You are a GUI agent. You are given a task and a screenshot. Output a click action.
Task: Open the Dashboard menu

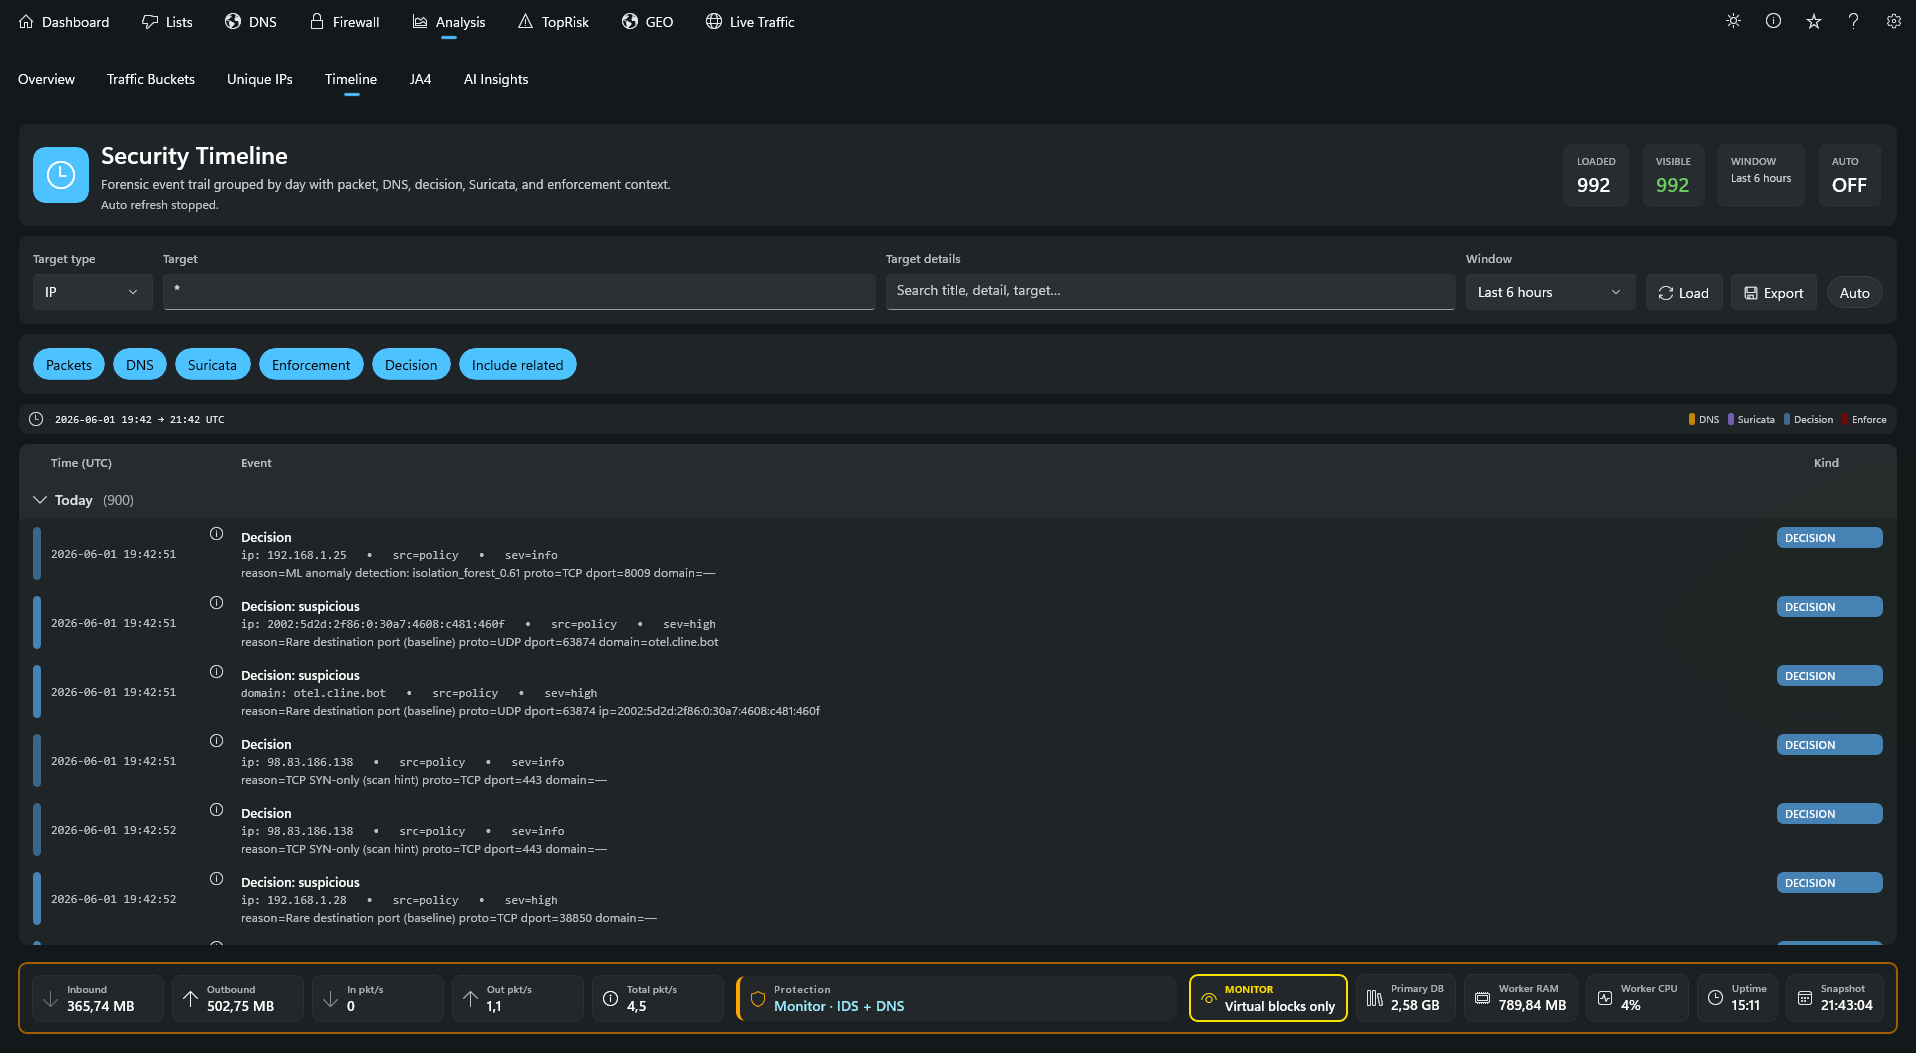(64, 22)
